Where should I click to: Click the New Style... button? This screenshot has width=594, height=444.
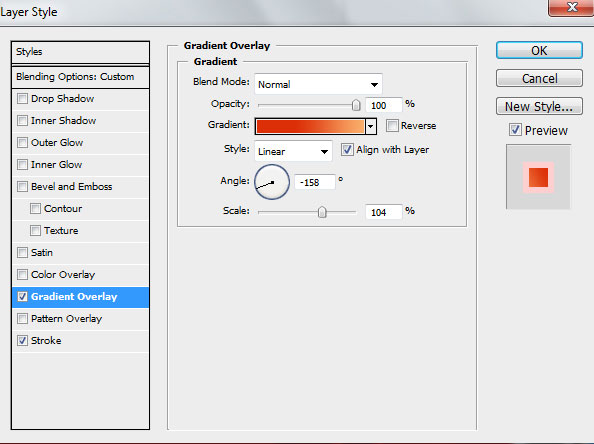[x=539, y=106]
